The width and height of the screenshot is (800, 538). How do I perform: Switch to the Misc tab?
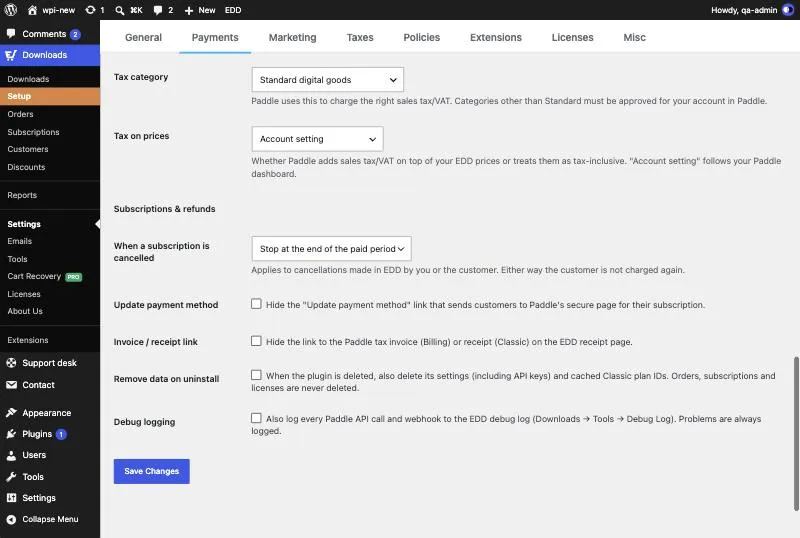(634, 37)
